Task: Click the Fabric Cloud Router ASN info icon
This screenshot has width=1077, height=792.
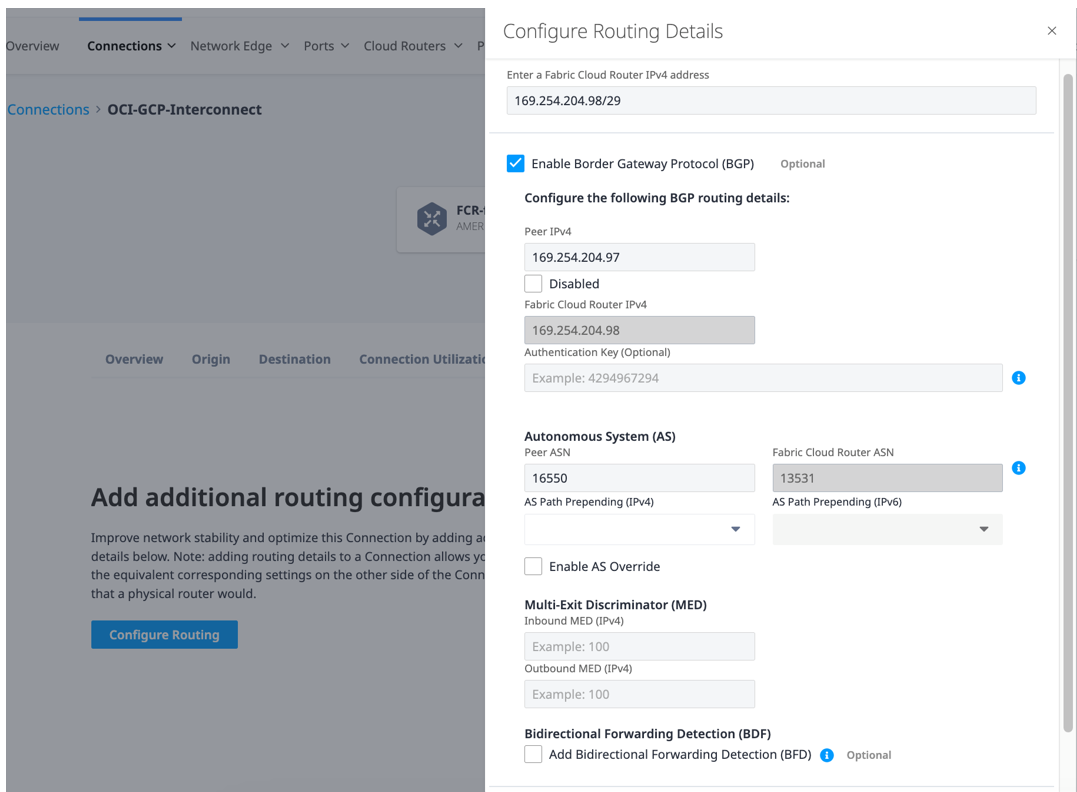Action: click(x=1018, y=468)
